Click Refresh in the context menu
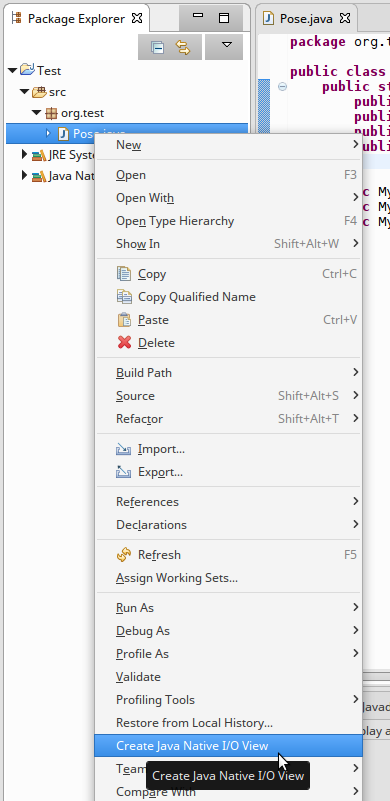Image resolution: width=390 pixels, height=801 pixels. pyautogui.click(x=228, y=555)
